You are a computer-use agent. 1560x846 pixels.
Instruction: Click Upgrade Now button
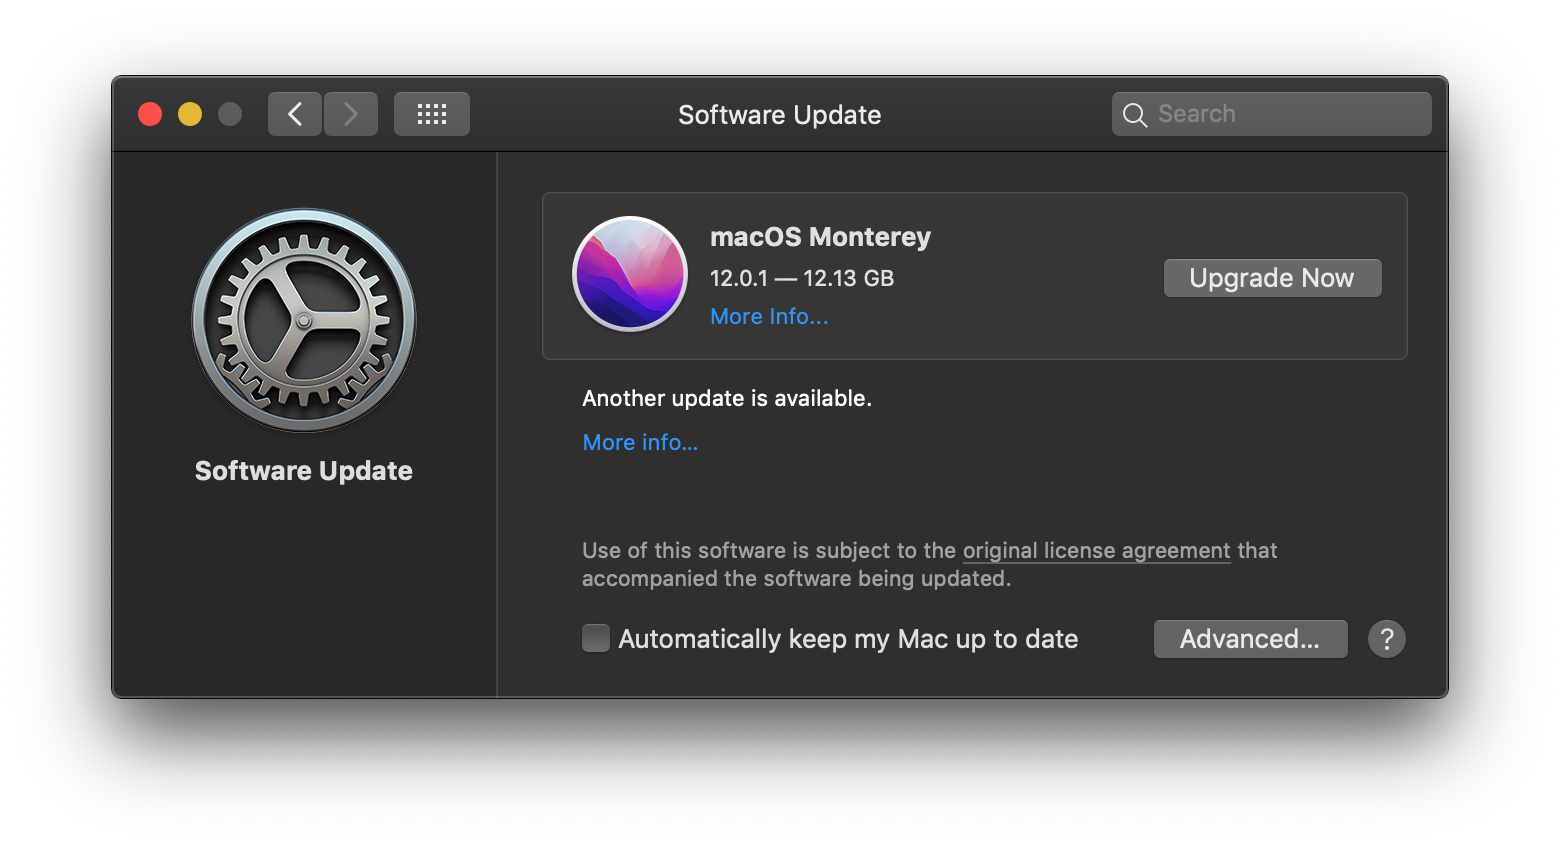(x=1272, y=278)
